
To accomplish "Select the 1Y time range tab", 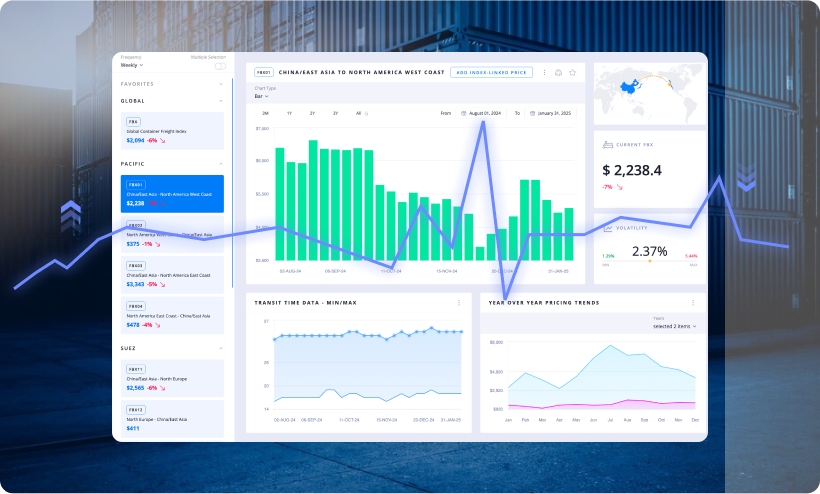I will click(289, 114).
